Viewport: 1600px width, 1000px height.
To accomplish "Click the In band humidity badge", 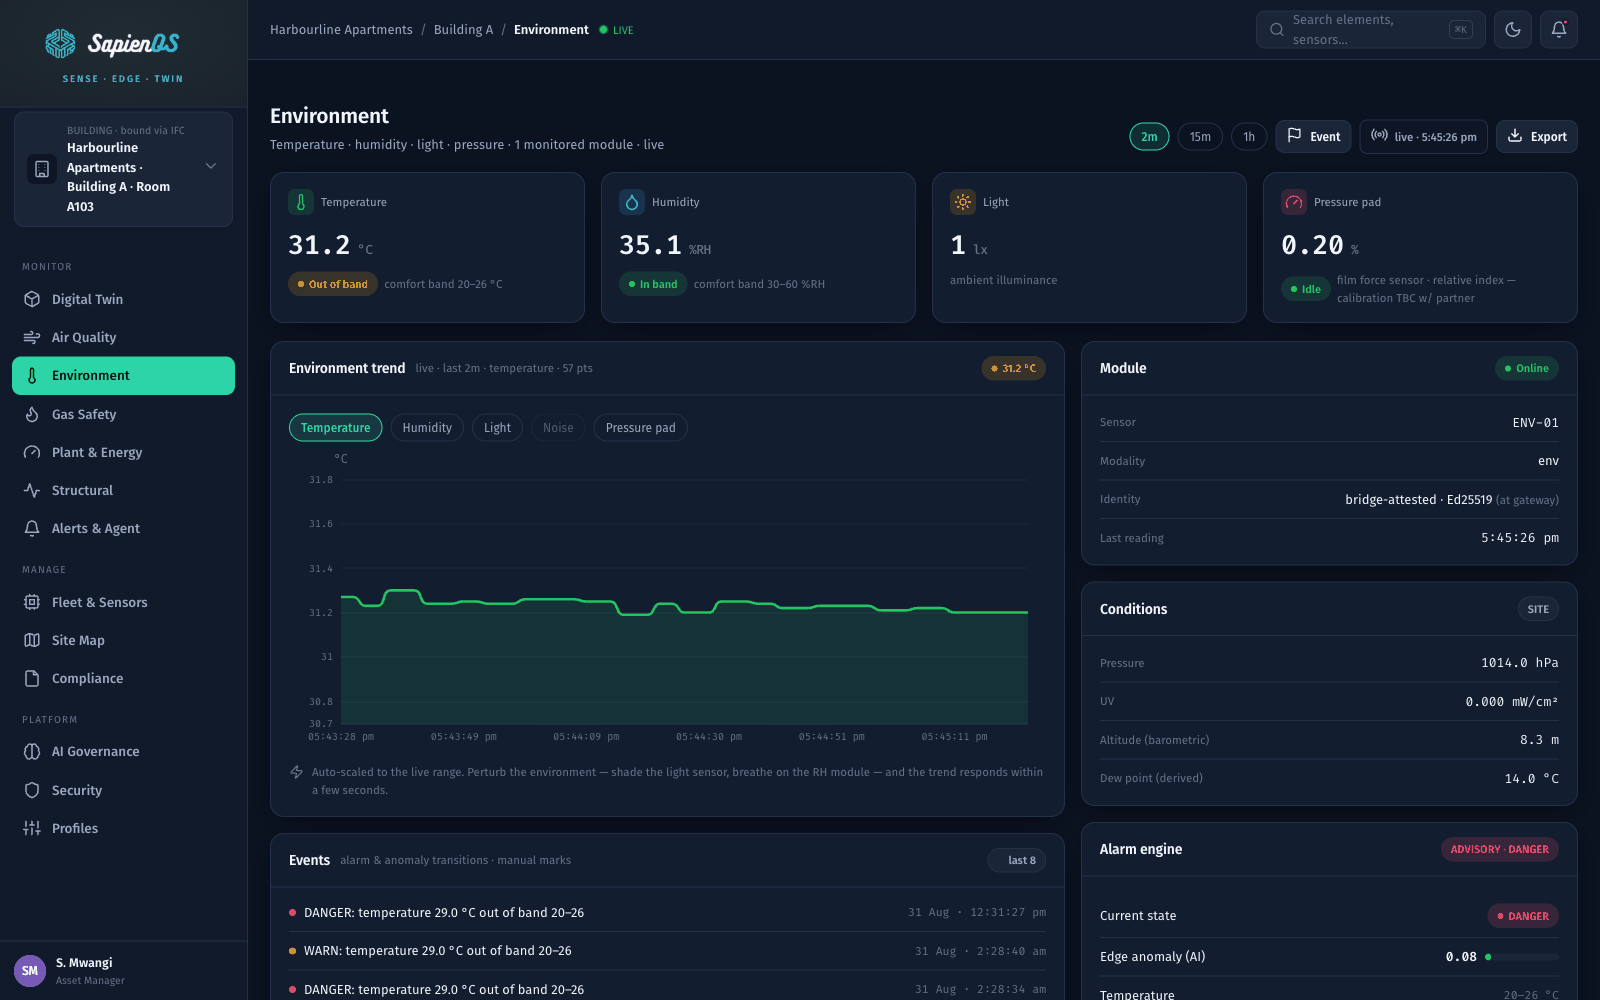I will [x=653, y=284].
